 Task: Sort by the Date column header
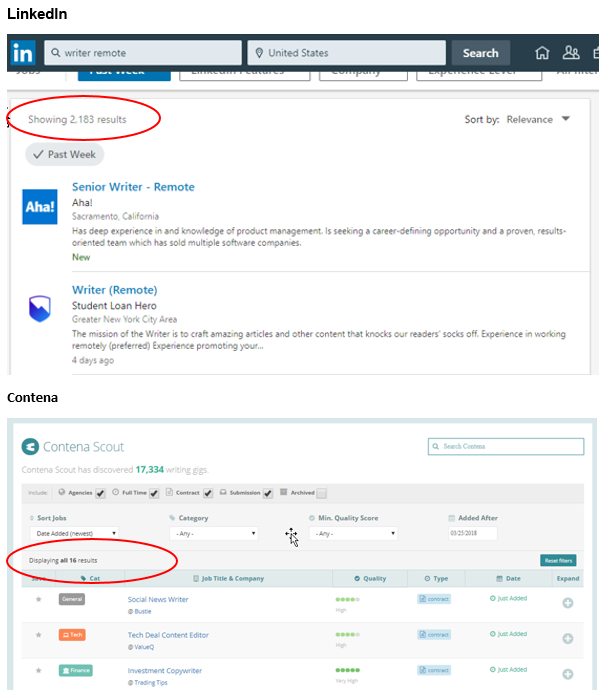click(509, 579)
